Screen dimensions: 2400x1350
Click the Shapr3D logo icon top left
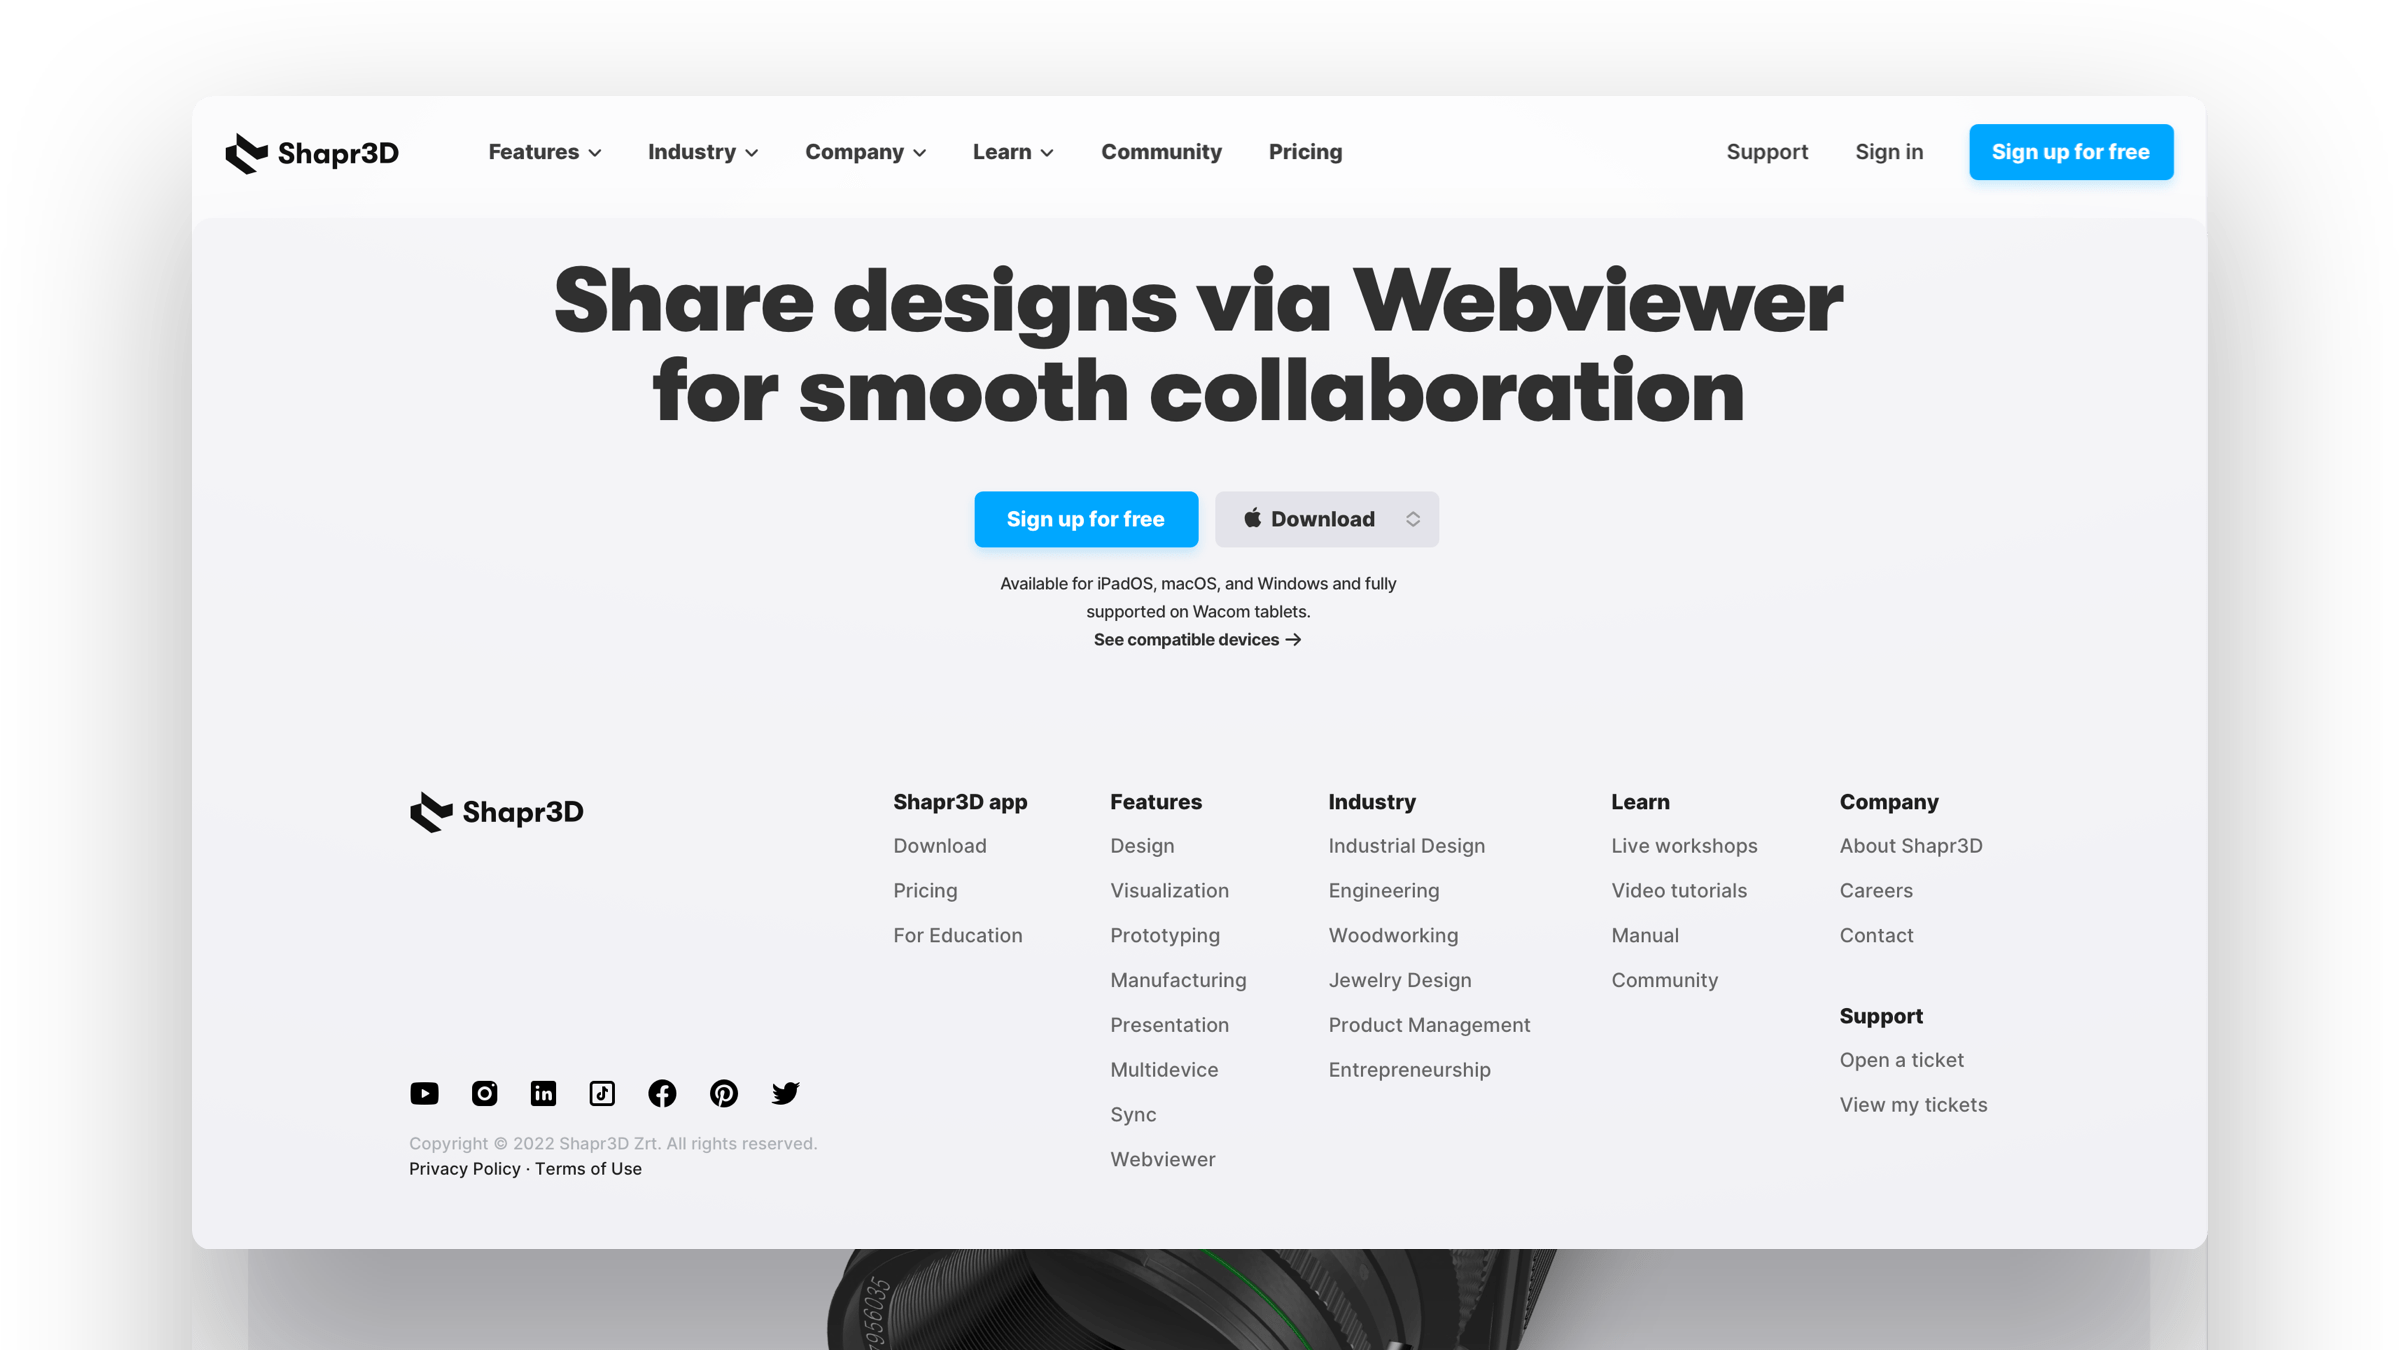[246, 152]
